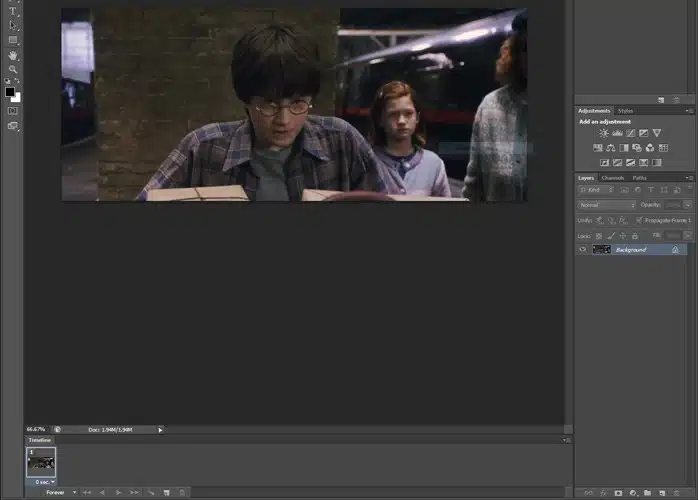Pick the Path Selection arrow tool
698x500 pixels.
click(x=12, y=26)
